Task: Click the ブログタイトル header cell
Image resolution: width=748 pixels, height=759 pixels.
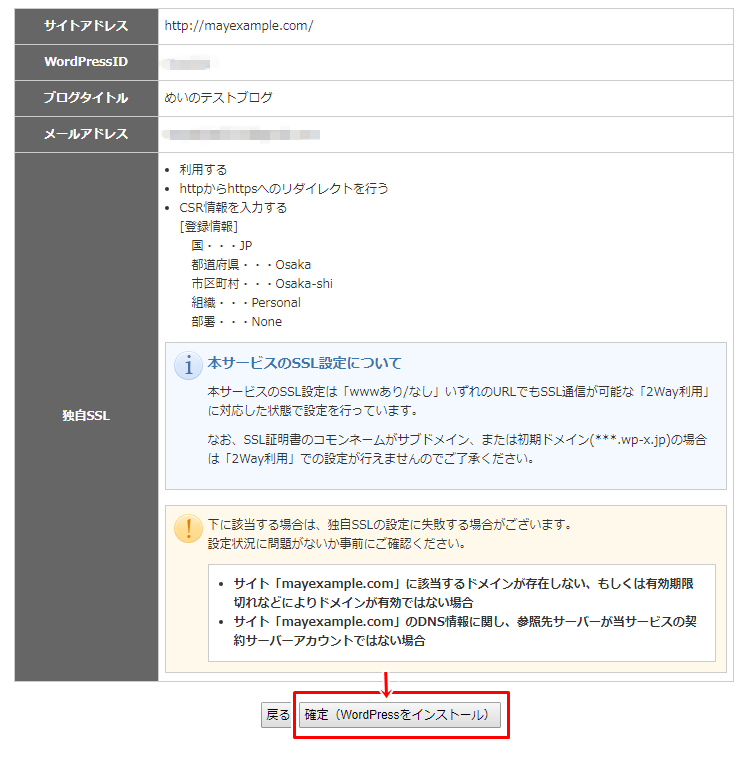Action: pyautogui.click(x=86, y=98)
